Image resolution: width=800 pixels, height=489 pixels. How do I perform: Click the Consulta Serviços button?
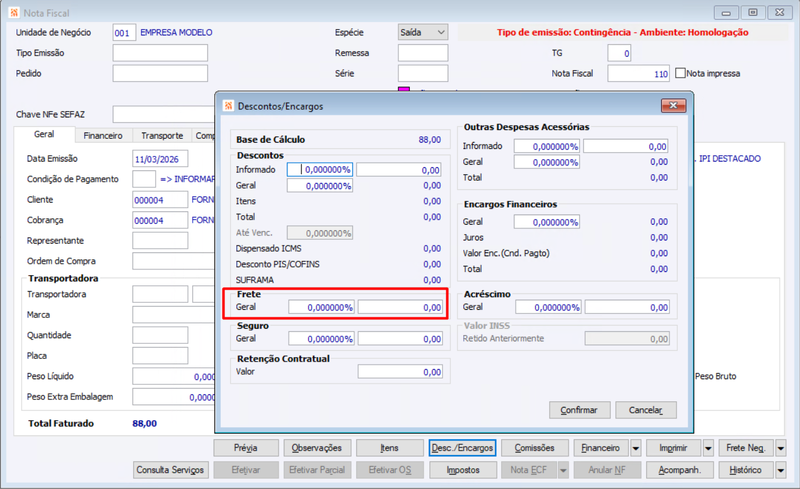[x=170, y=470]
